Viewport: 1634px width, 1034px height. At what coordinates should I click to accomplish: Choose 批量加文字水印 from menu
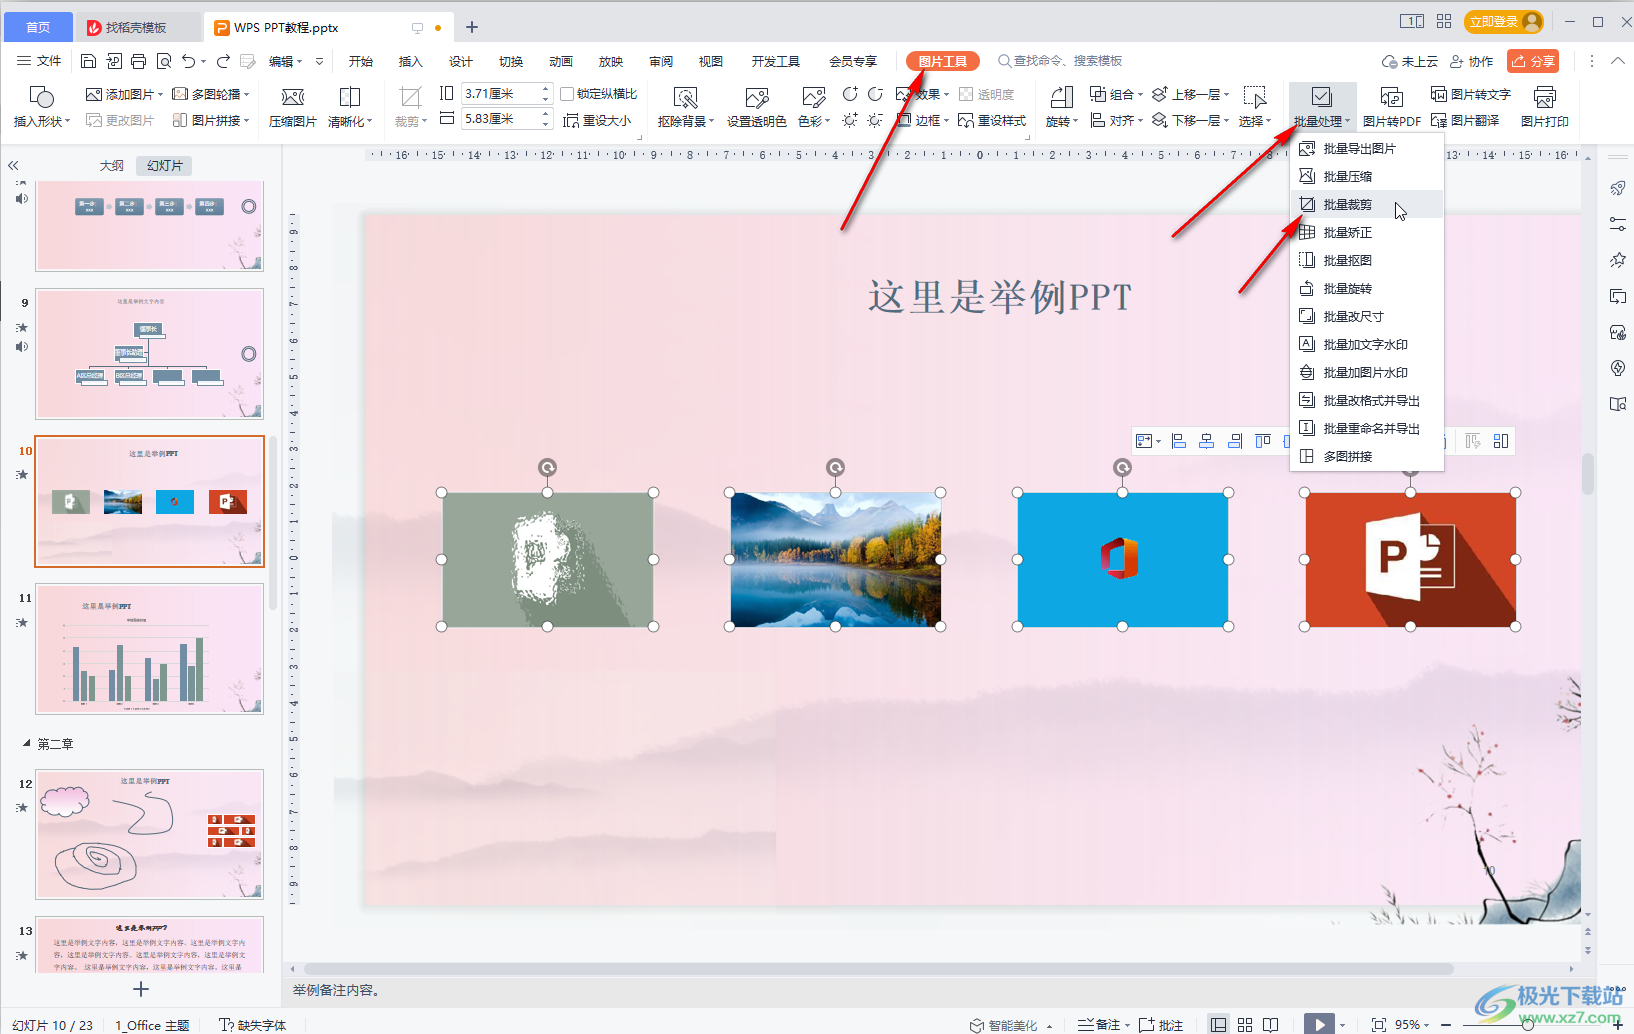(1367, 344)
